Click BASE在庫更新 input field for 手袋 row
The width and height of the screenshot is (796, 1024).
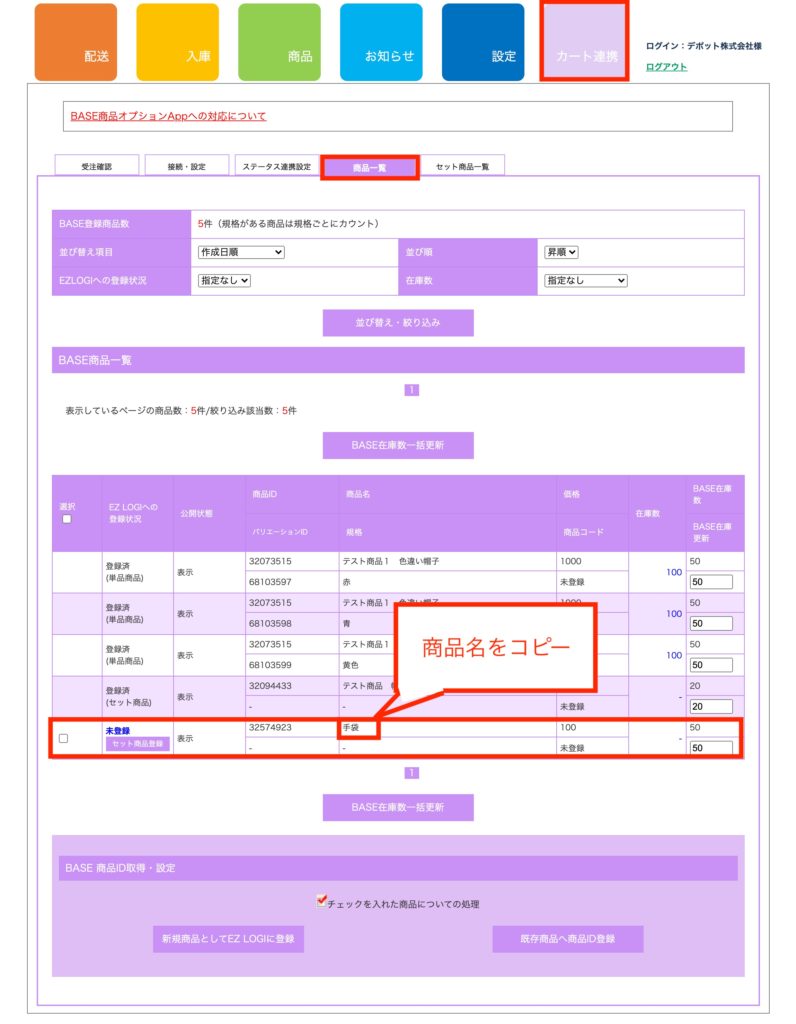click(x=710, y=748)
